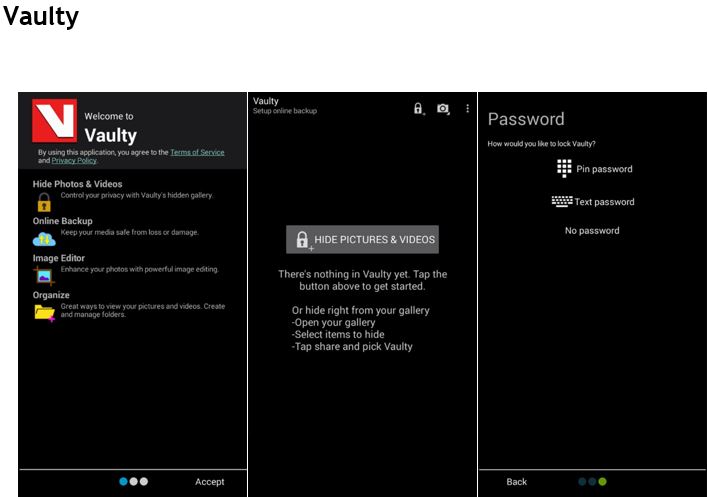Click the Text password keyboard icon
The height and width of the screenshot is (497, 708).
click(561, 201)
